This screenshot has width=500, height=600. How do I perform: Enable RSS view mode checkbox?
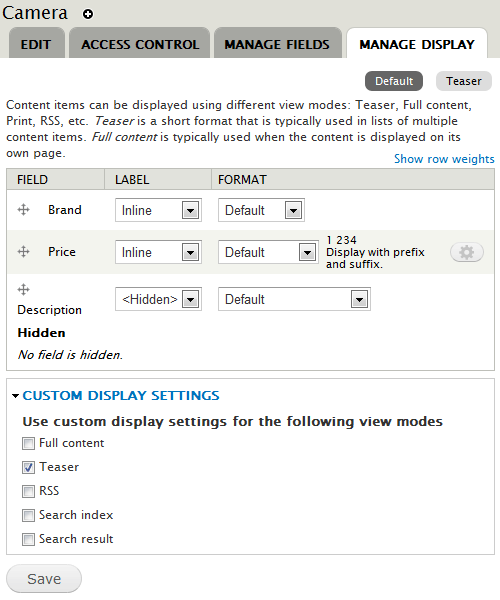point(28,491)
